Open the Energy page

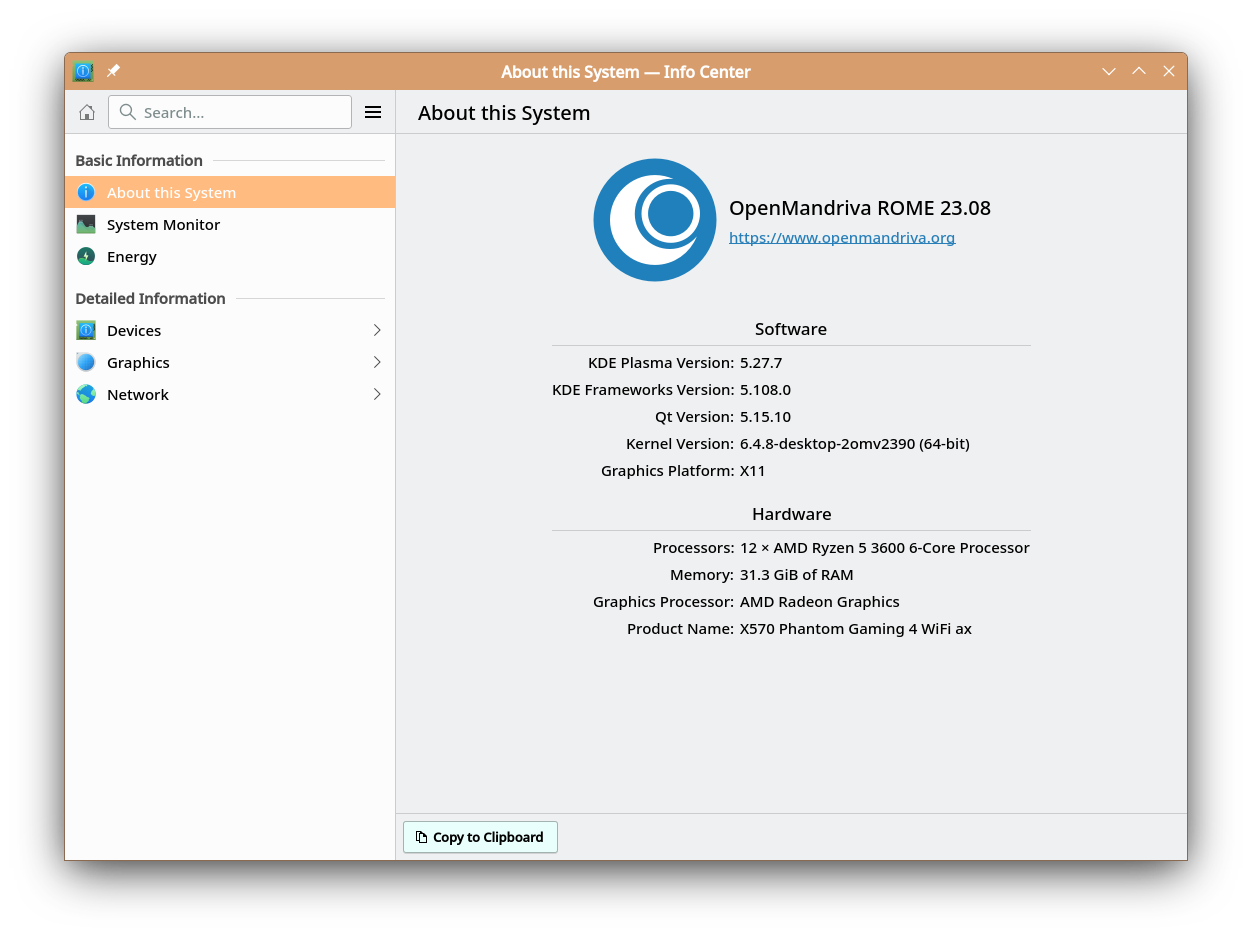coord(230,256)
